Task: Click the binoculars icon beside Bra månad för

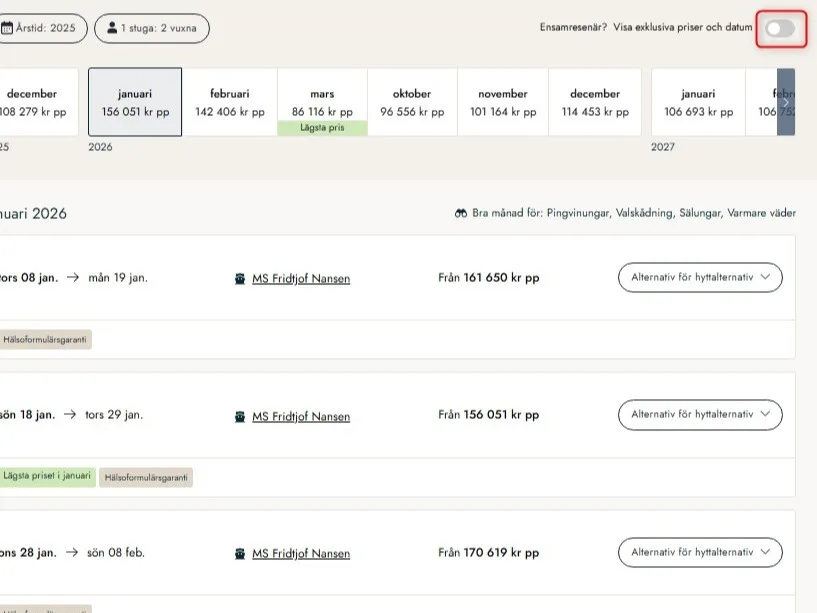Action: tap(461, 214)
